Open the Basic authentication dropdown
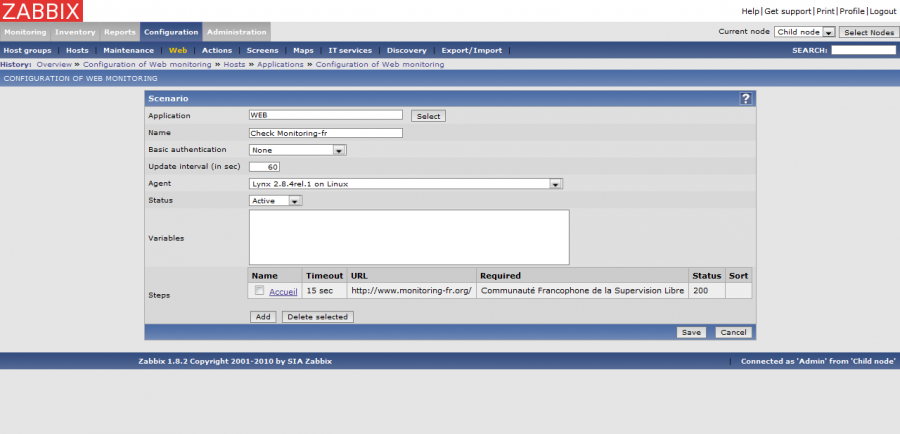900x434 pixels. 297,150
